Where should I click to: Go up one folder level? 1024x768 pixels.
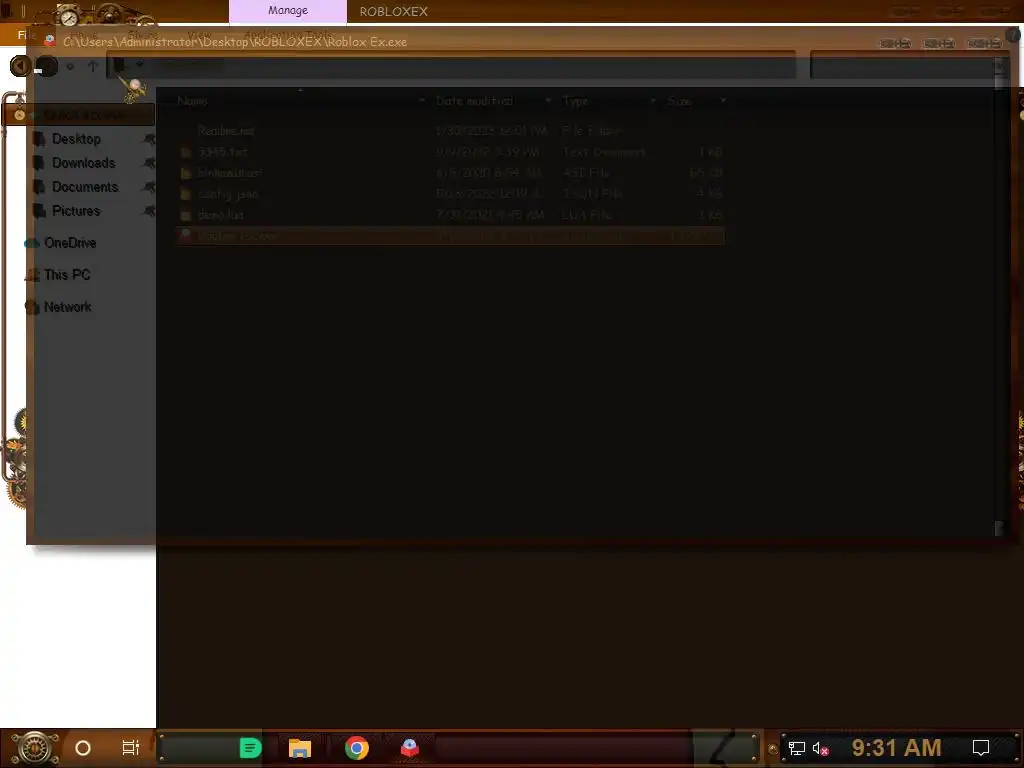click(x=93, y=66)
